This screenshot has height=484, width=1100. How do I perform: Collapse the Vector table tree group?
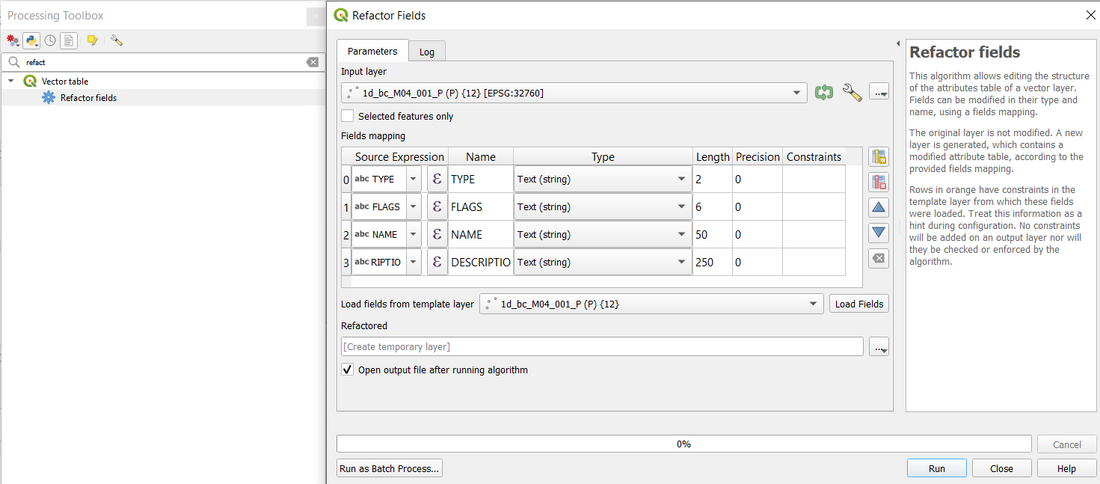11,81
